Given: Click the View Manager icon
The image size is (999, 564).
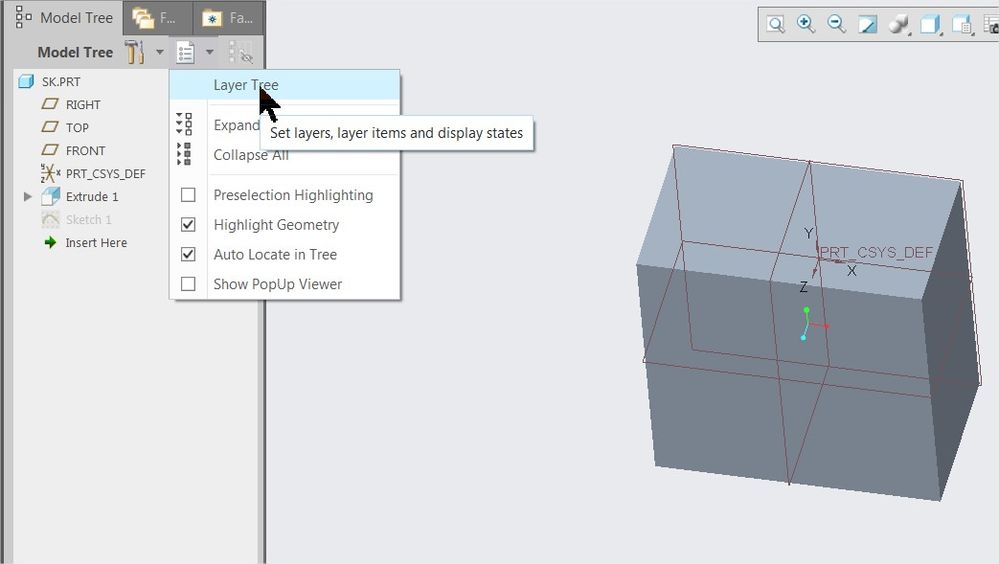Looking at the screenshot, I should pos(991,24).
